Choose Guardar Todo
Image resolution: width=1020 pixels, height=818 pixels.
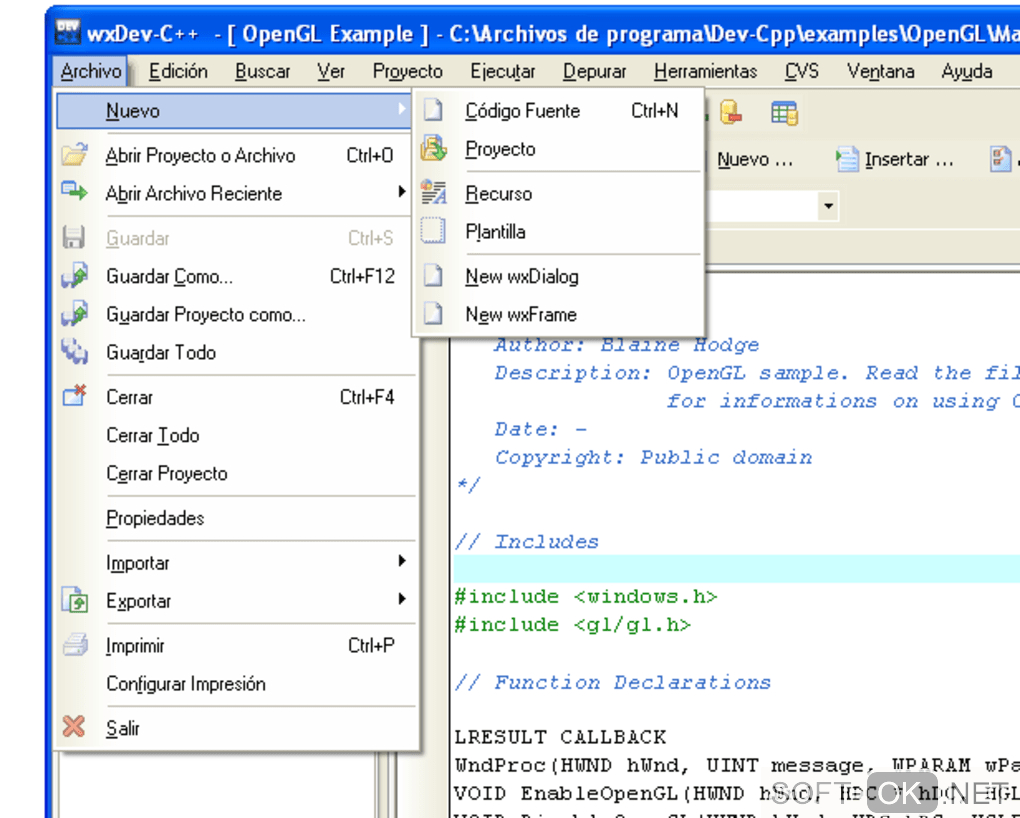pyautogui.click(x=234, y=352)
